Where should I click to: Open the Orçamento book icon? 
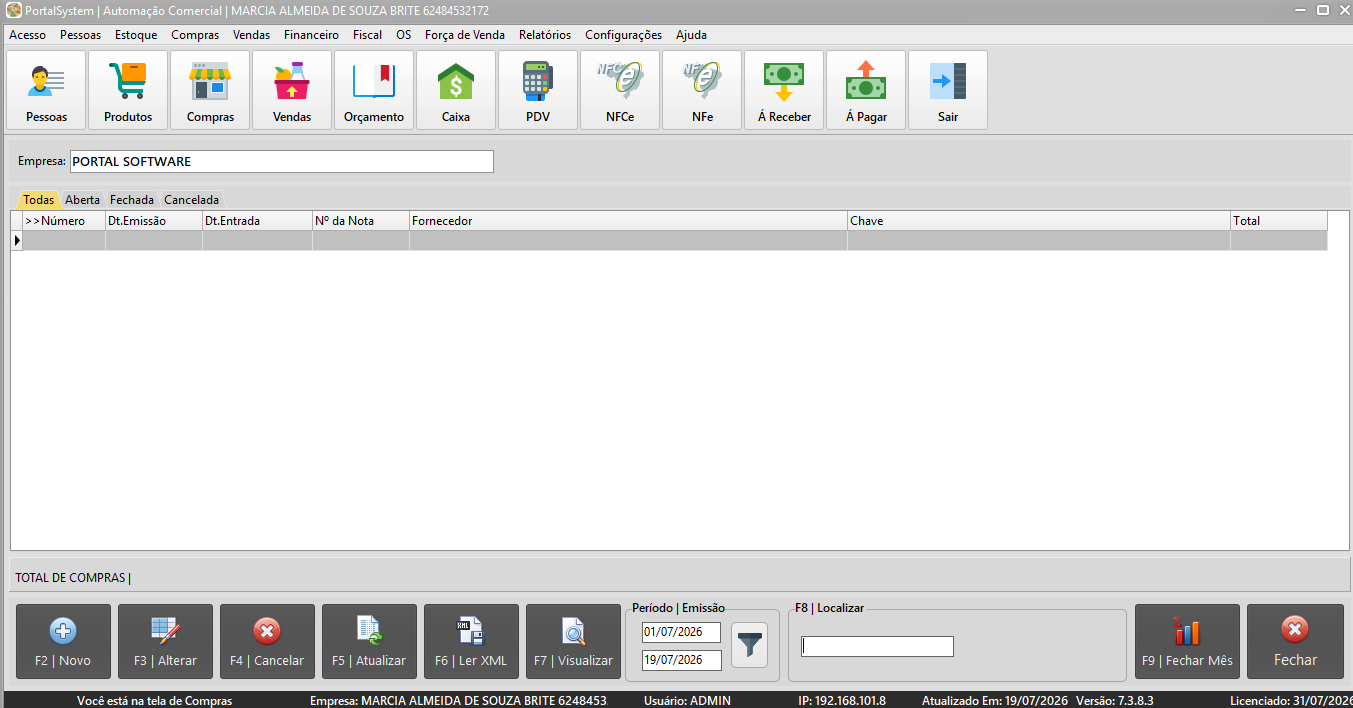(374, 90)
